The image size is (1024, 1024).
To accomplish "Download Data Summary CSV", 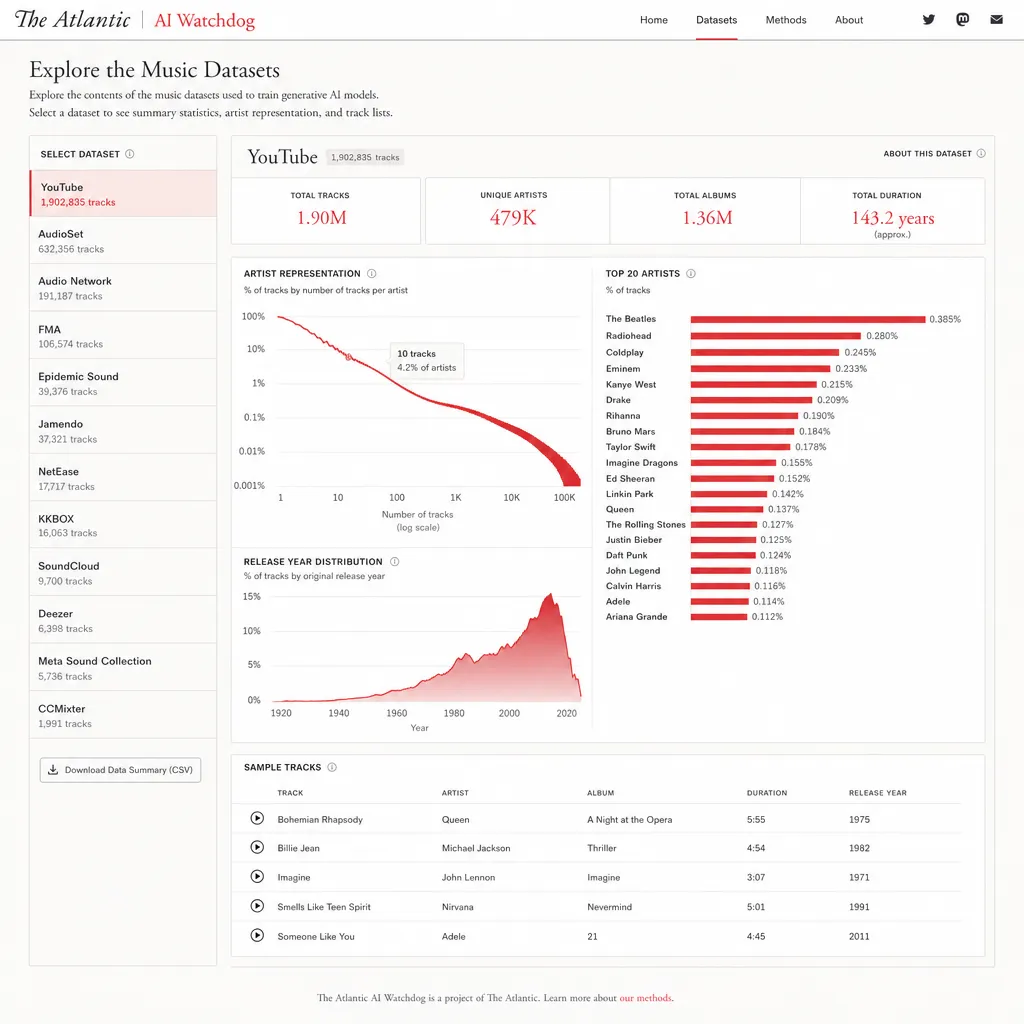I will tap(120, 770).
